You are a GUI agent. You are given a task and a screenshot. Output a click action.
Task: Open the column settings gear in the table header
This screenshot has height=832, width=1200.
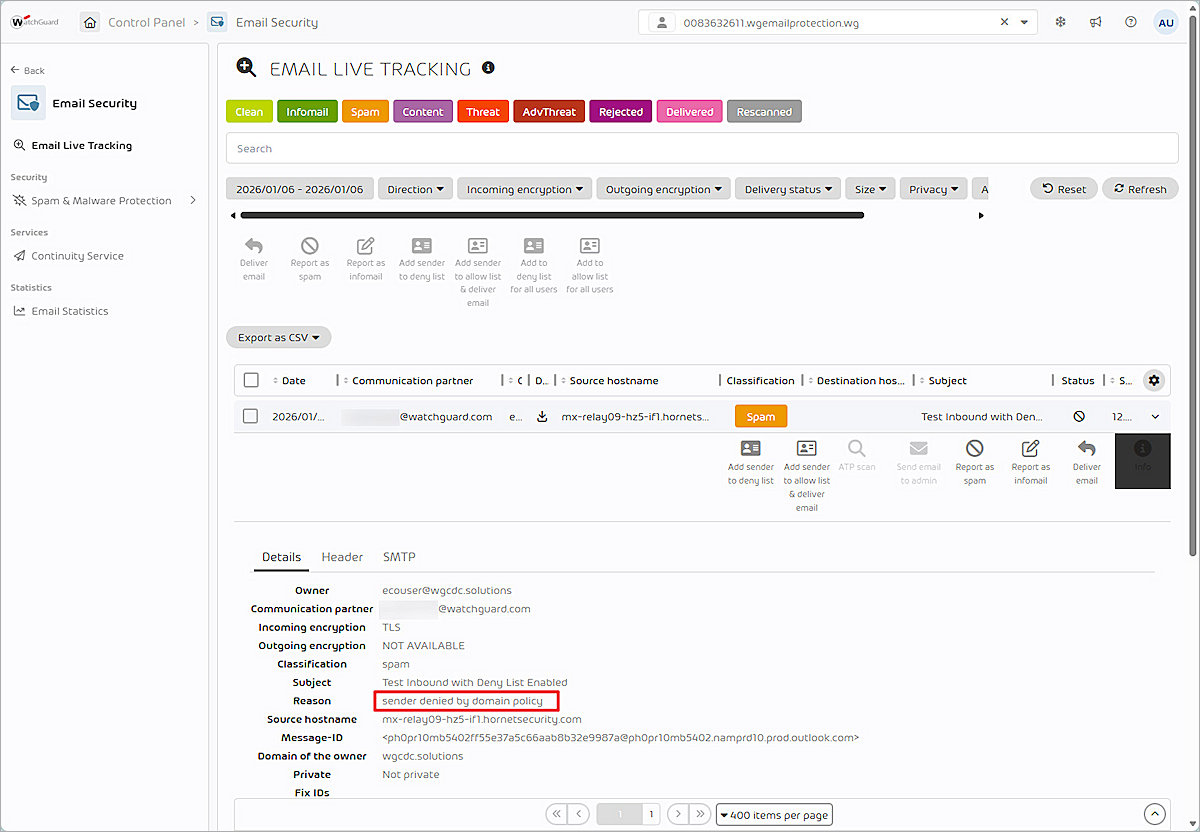[x=1154, y=380]
